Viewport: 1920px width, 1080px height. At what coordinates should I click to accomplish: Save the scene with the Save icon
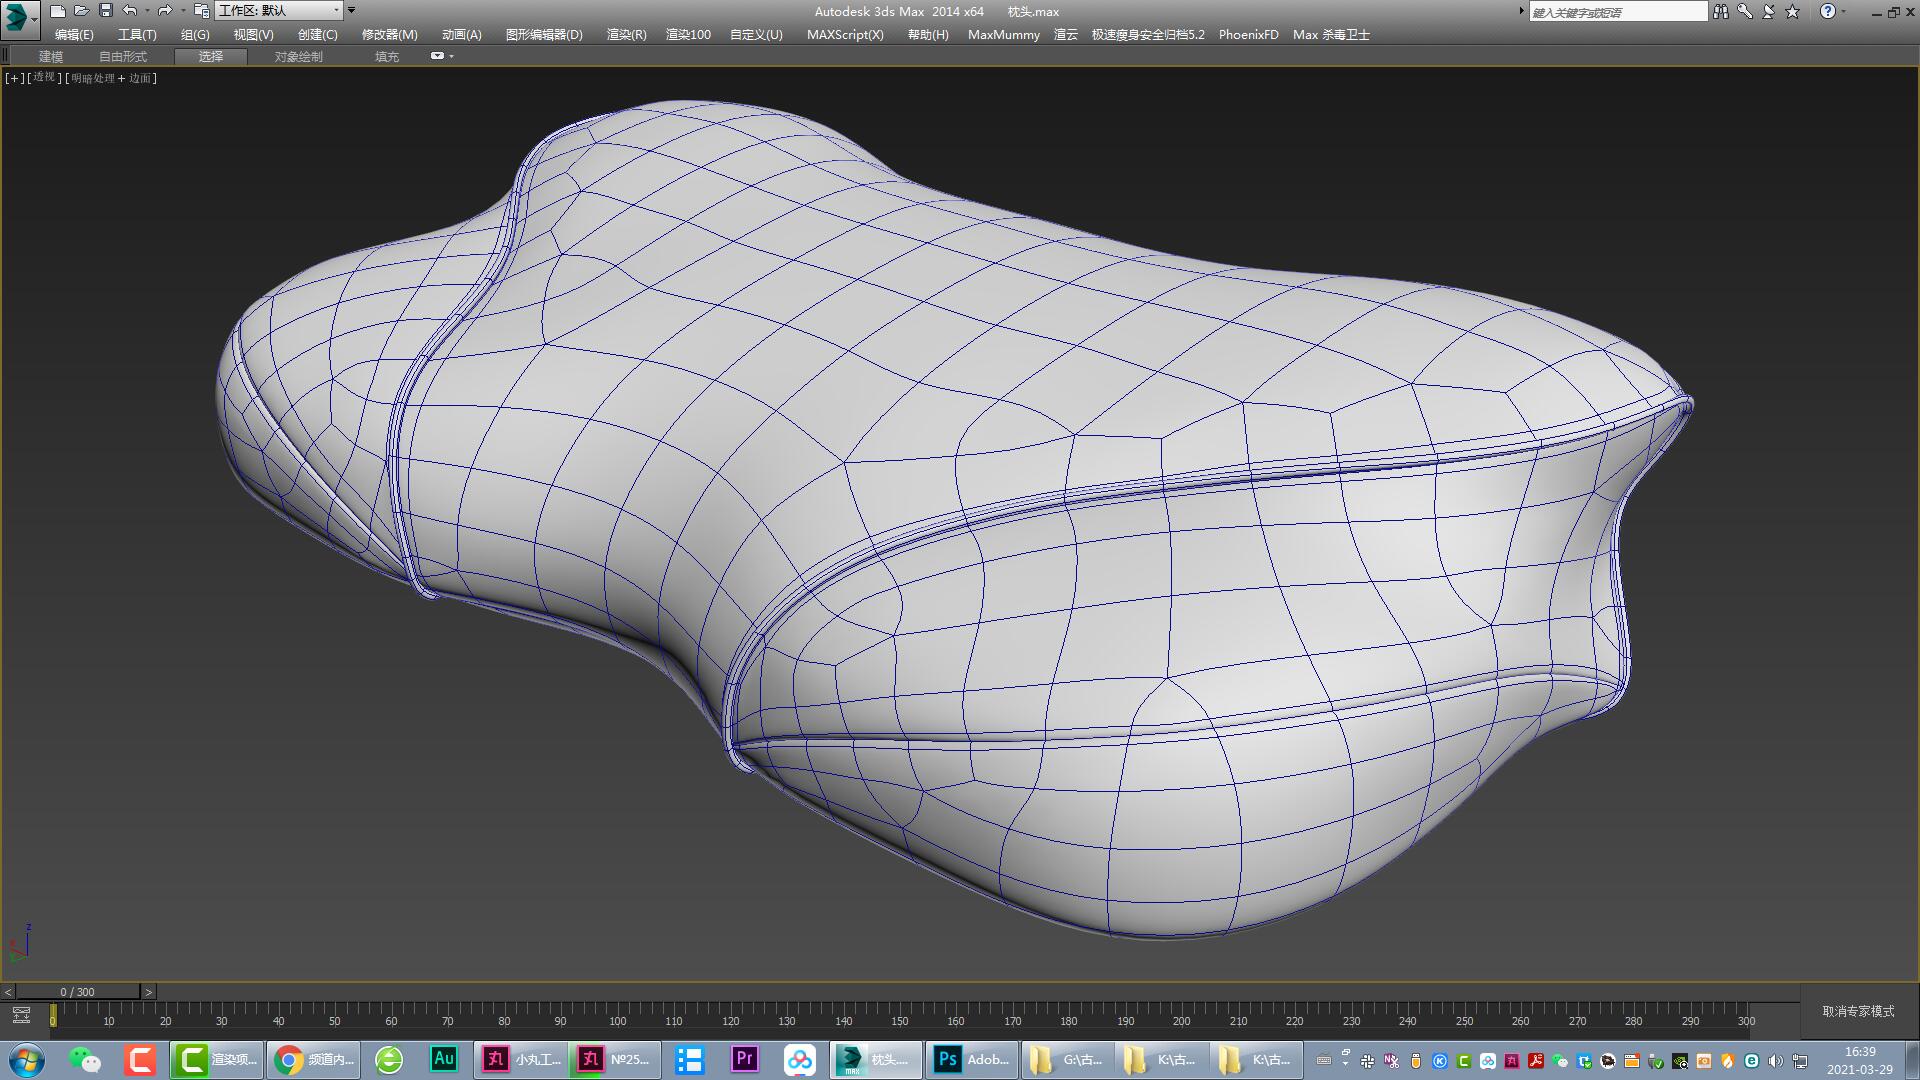[105, 11]
